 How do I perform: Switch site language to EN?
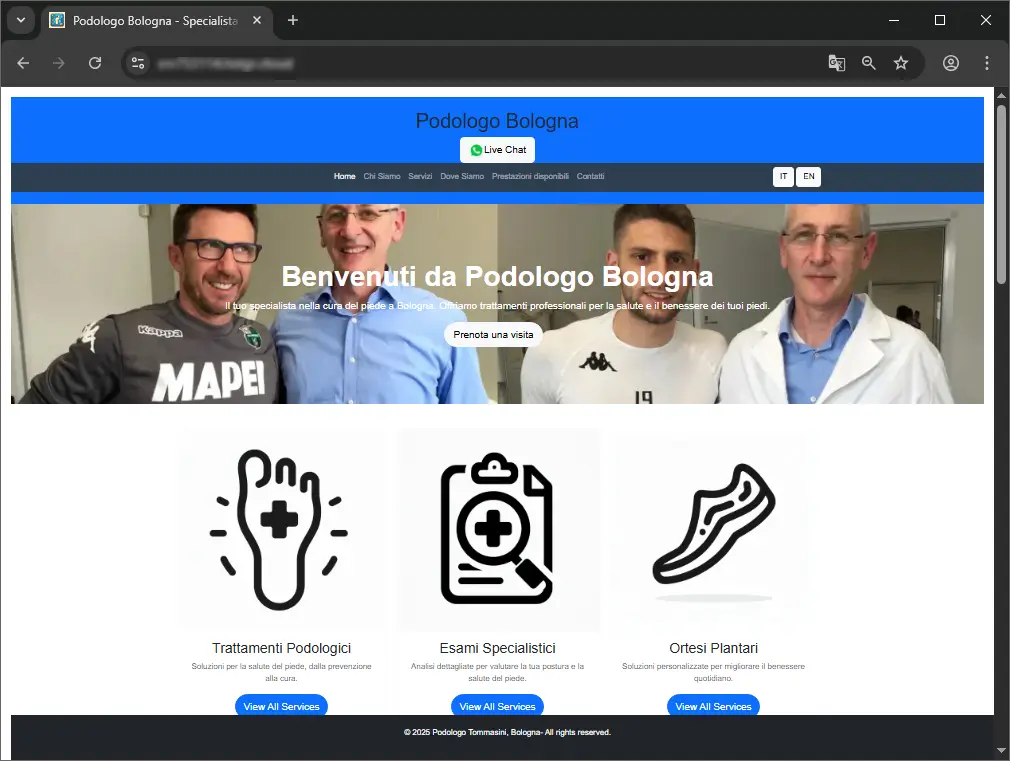pos(808,177)
